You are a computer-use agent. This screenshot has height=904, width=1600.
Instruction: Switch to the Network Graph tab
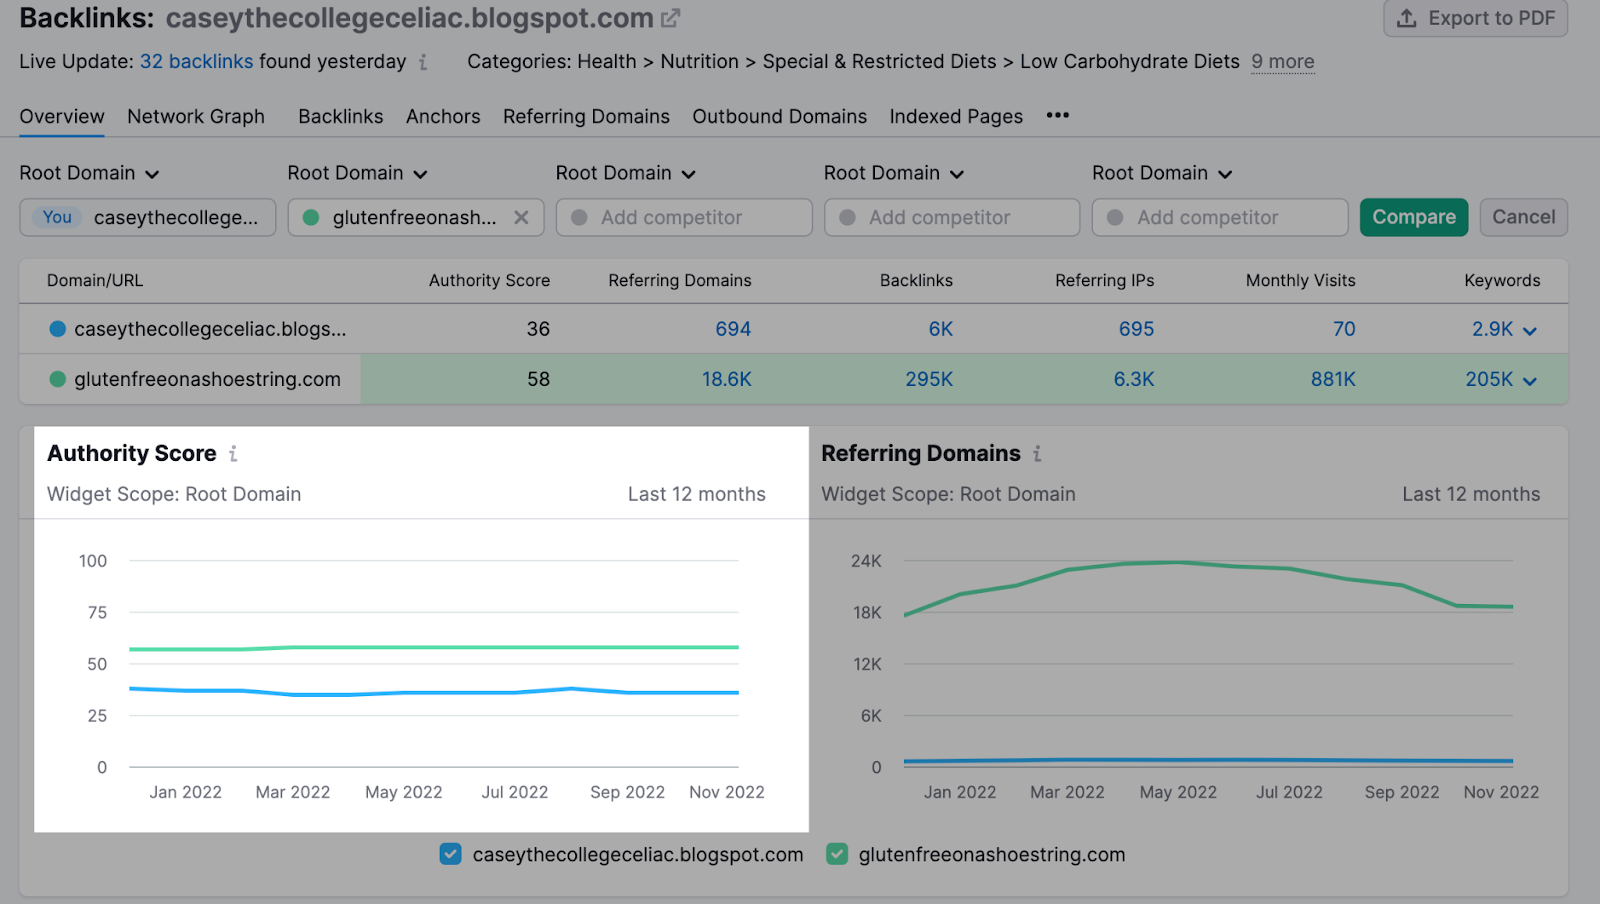[196, 116]
